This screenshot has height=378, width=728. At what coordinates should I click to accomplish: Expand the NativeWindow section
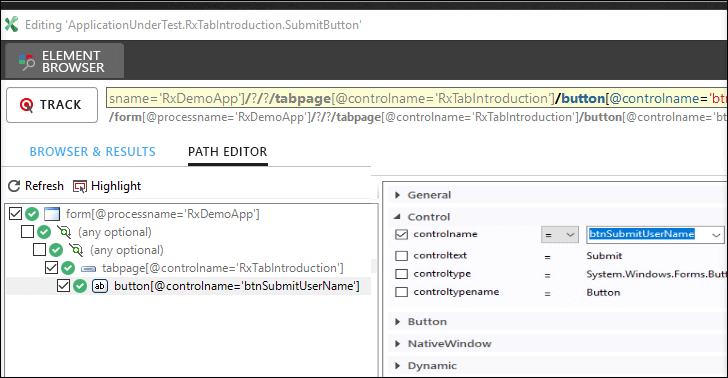(x=398, y=344)
